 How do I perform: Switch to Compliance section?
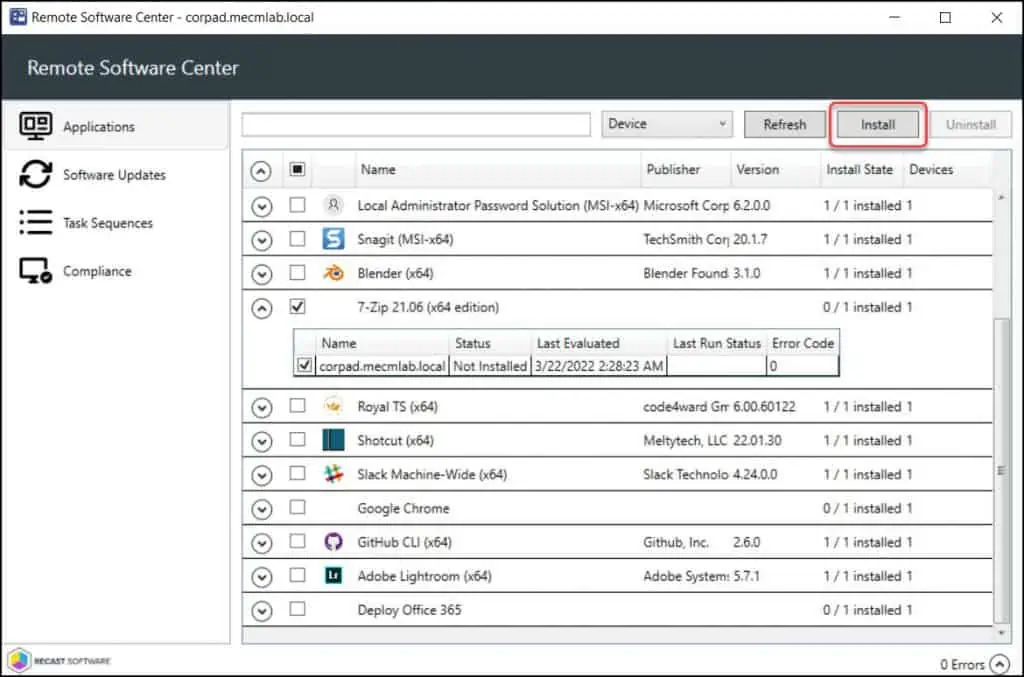click(118, 271)
